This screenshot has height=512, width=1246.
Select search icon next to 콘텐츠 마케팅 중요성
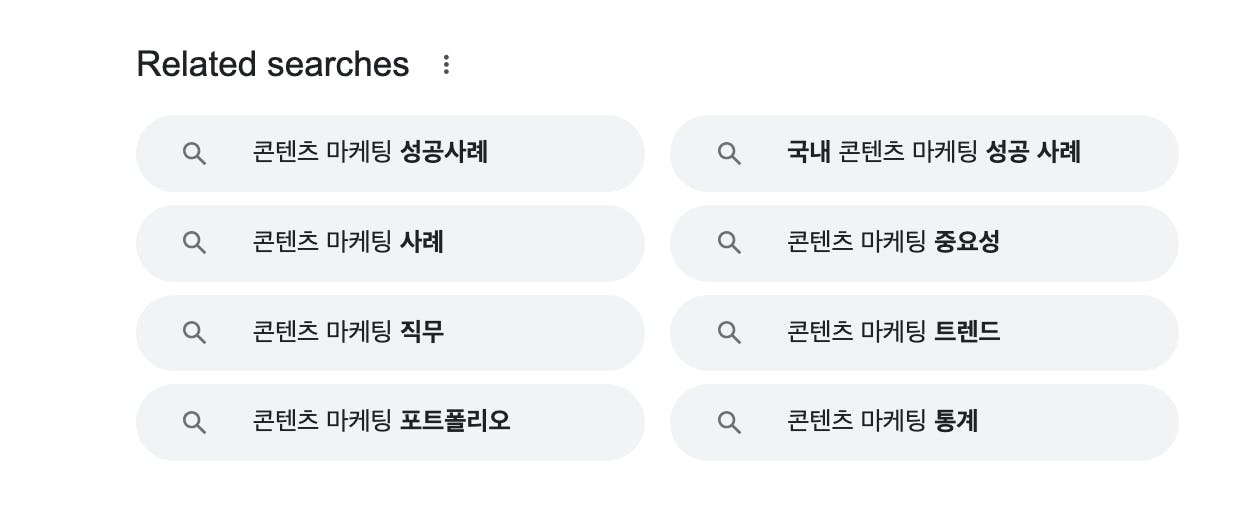point(729,243)
